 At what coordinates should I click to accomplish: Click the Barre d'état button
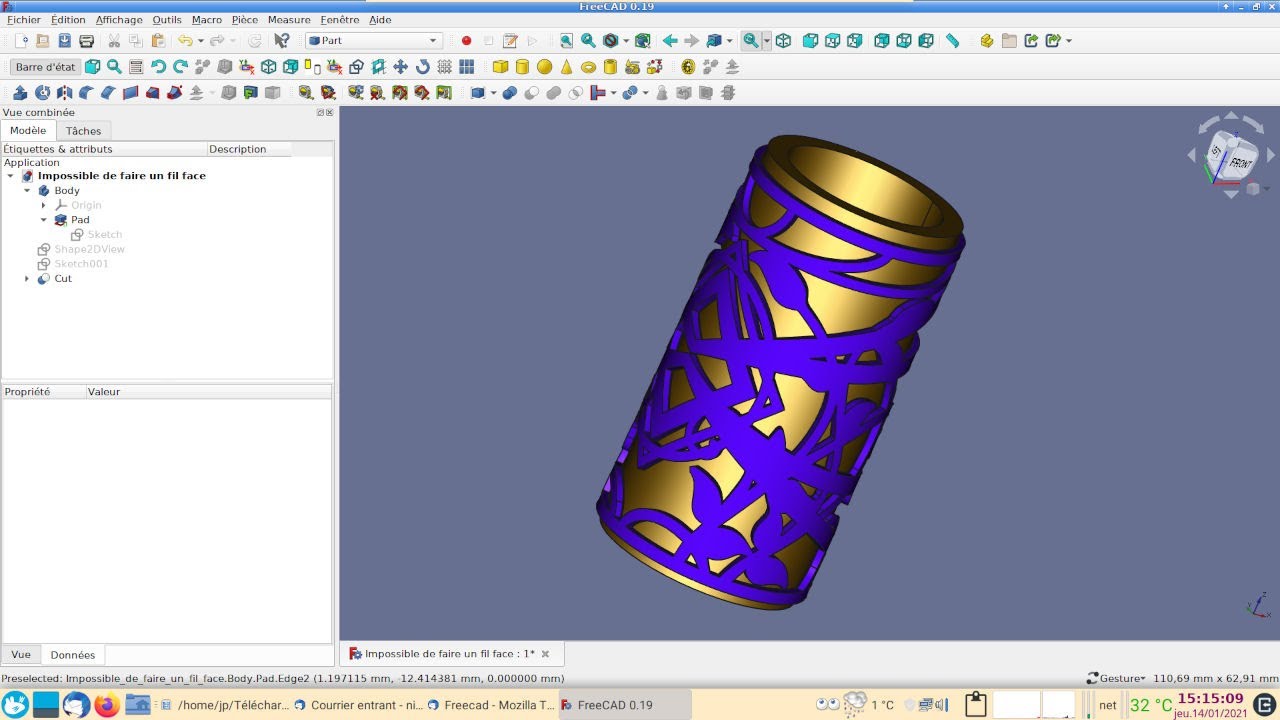pos(45,67)
